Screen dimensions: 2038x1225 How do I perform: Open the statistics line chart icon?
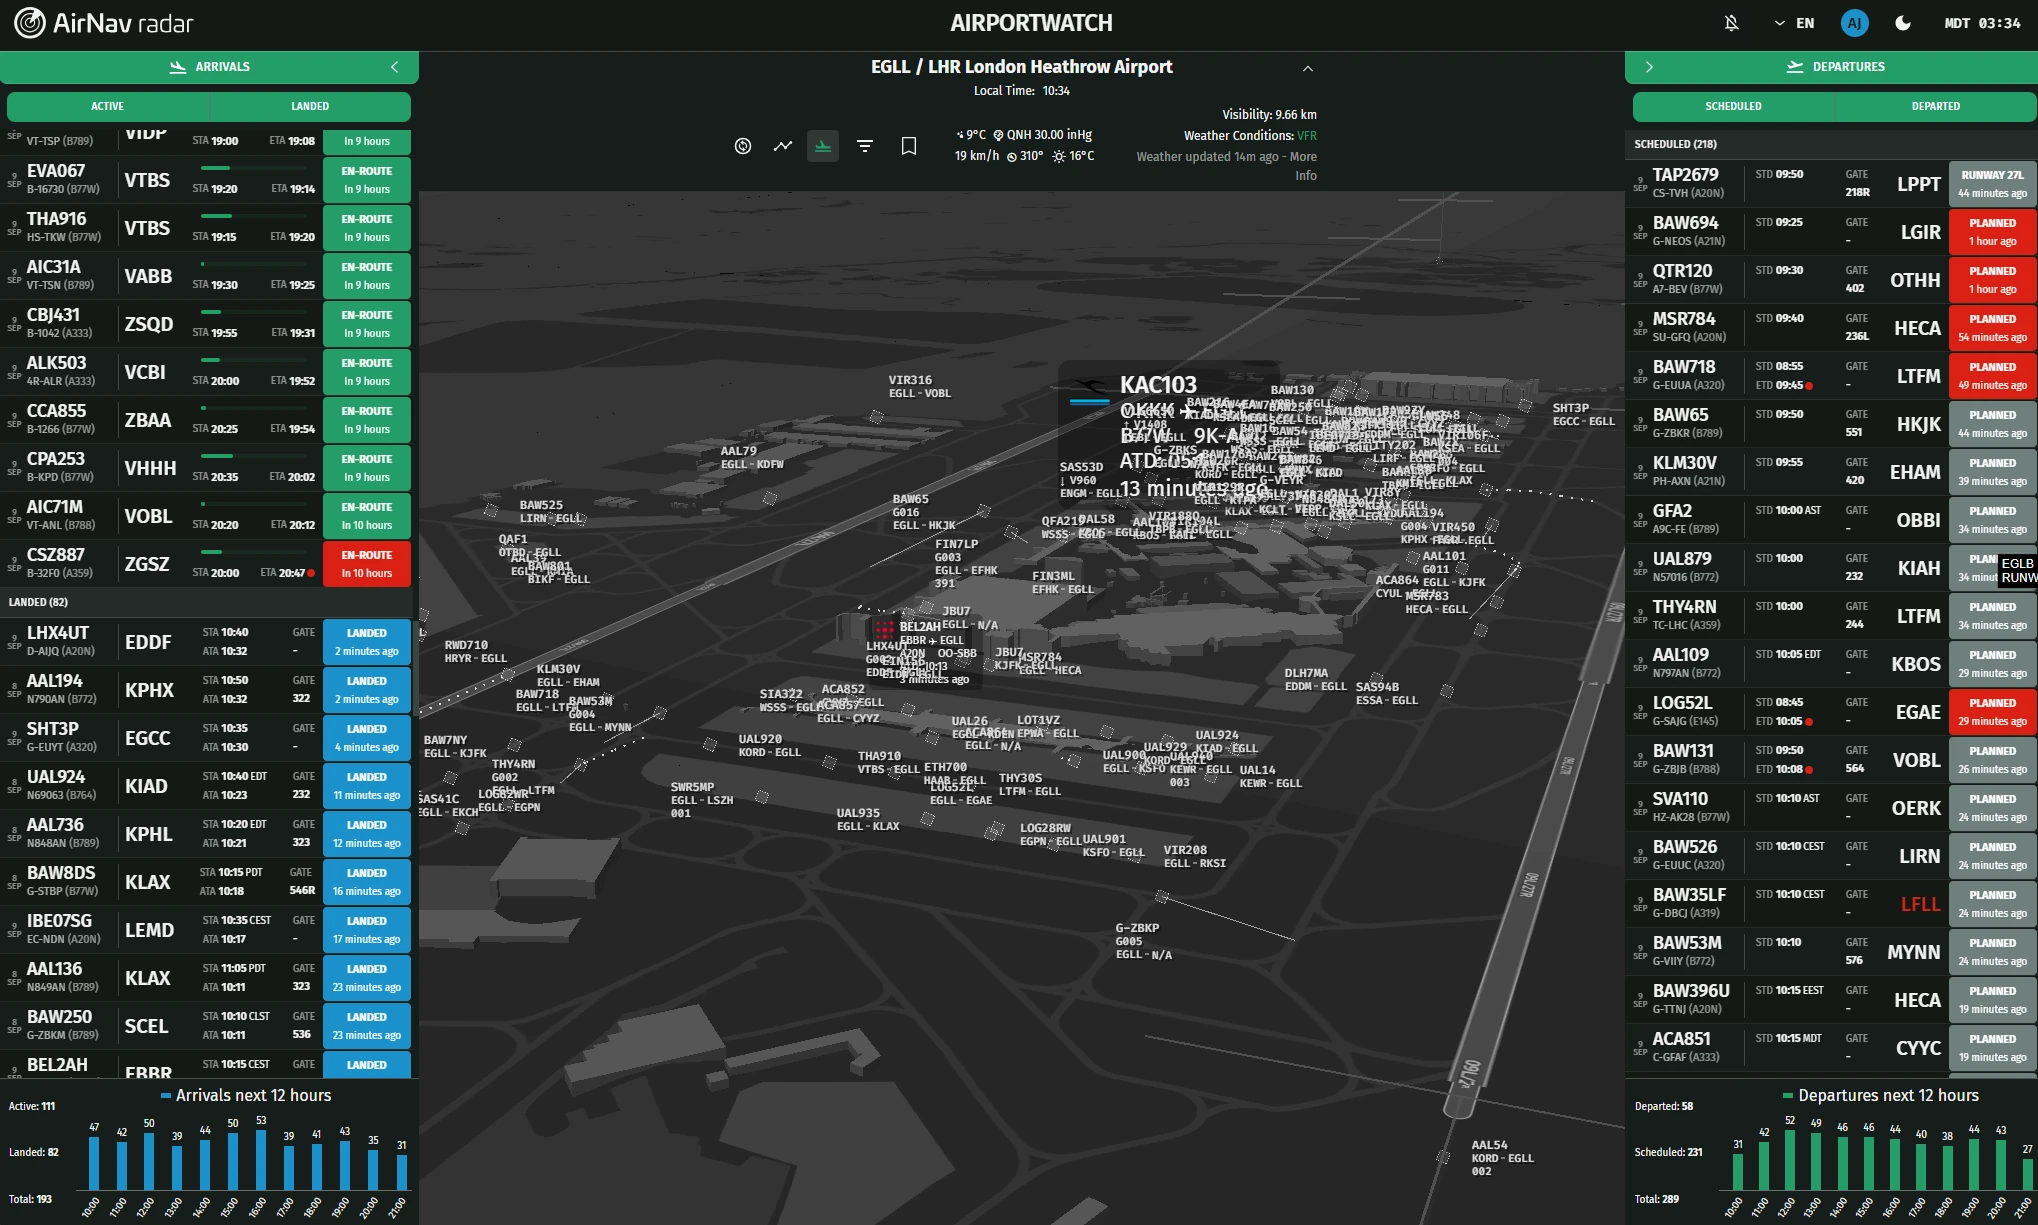click(x=783, y=146)
